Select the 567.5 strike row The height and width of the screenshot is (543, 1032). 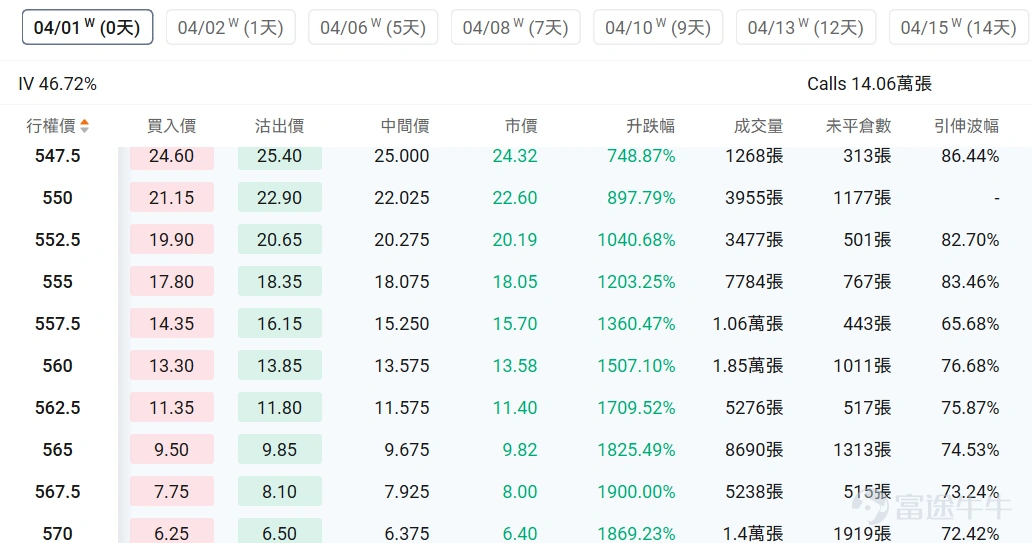click(516, 492)
